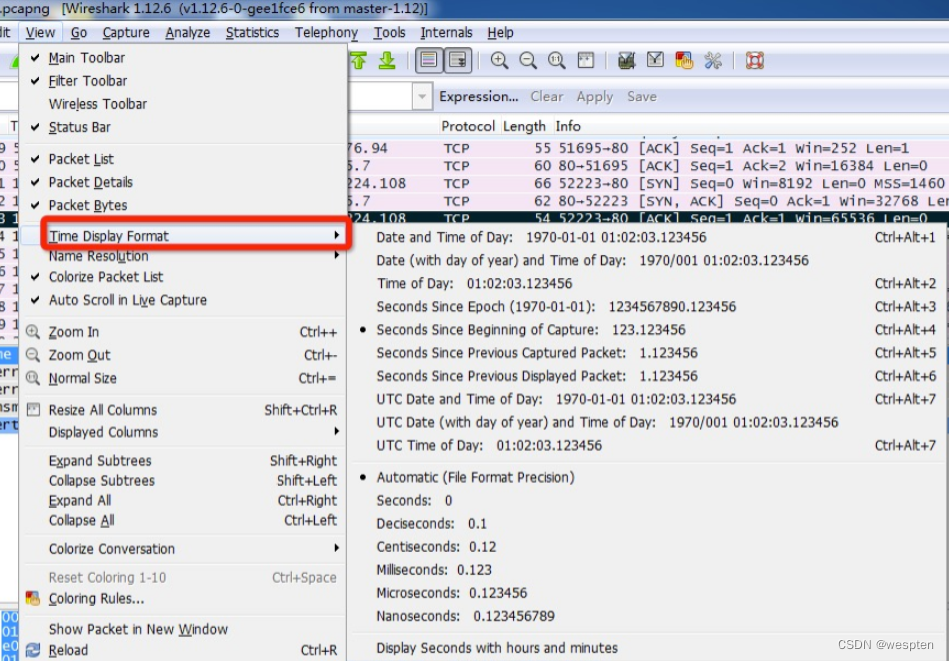Open preferences wrench toolbar icon
The width and height of the screenshot is (949, 661).
pyautogui.click(x=713, y=60)
